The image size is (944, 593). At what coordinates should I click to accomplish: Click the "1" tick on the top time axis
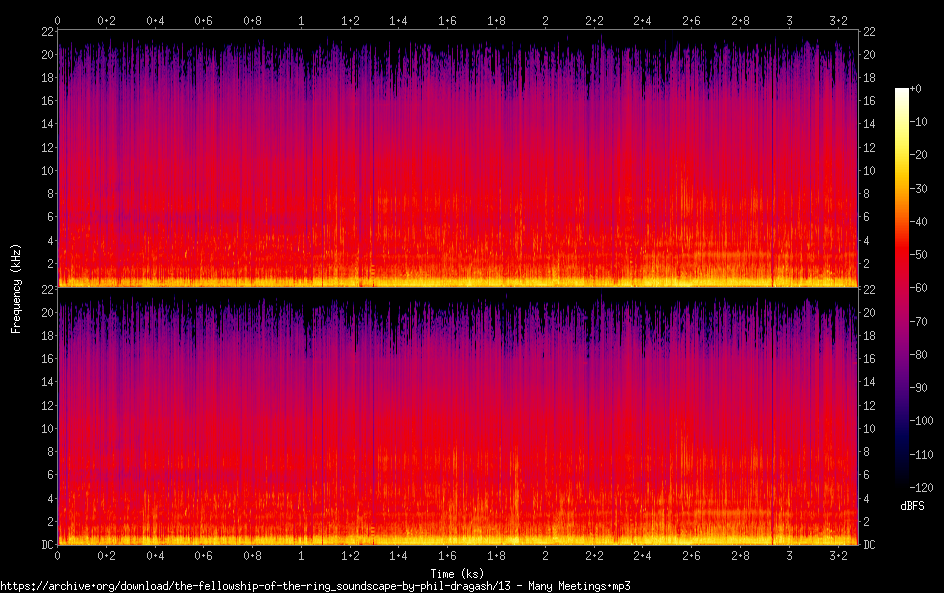tap(301, 20)
